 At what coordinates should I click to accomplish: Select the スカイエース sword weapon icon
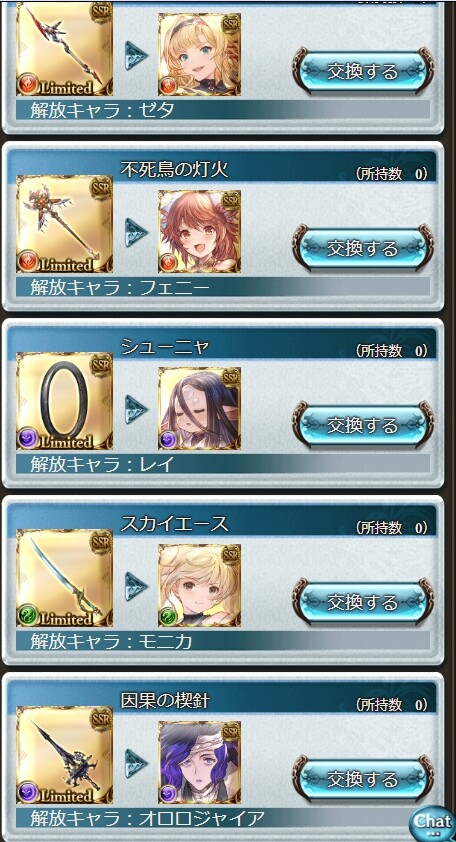(x=64, y=578)
